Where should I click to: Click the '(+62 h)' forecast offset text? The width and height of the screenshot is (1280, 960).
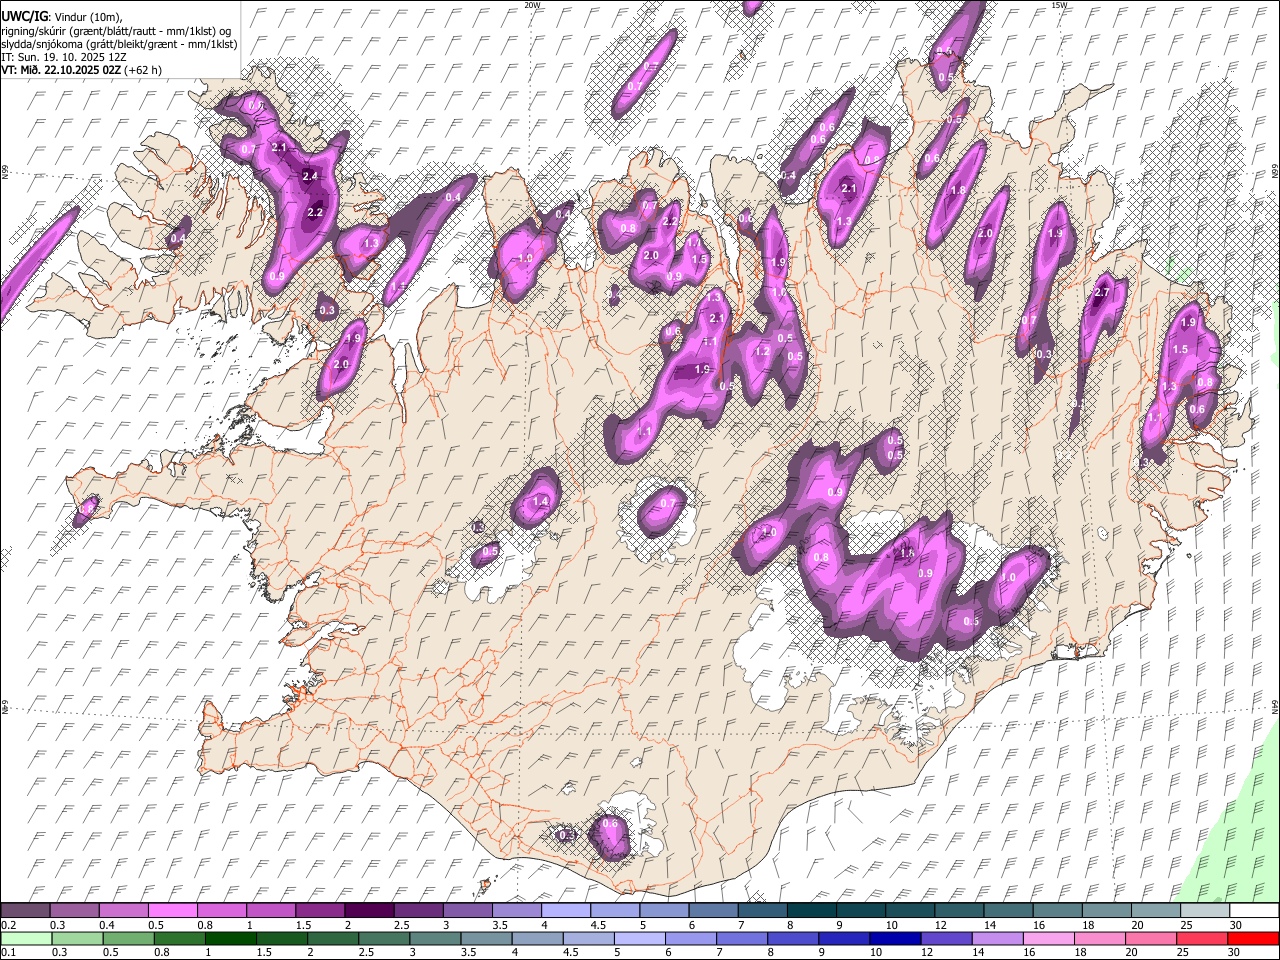point(144,70)
